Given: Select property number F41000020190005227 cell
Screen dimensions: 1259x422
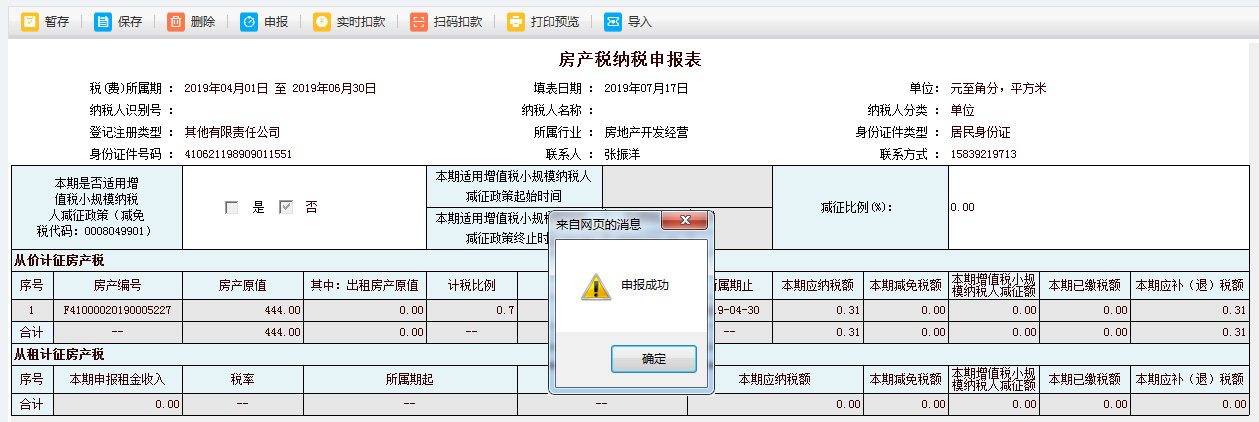Looking at the screenshot, I should pos(118,311).
